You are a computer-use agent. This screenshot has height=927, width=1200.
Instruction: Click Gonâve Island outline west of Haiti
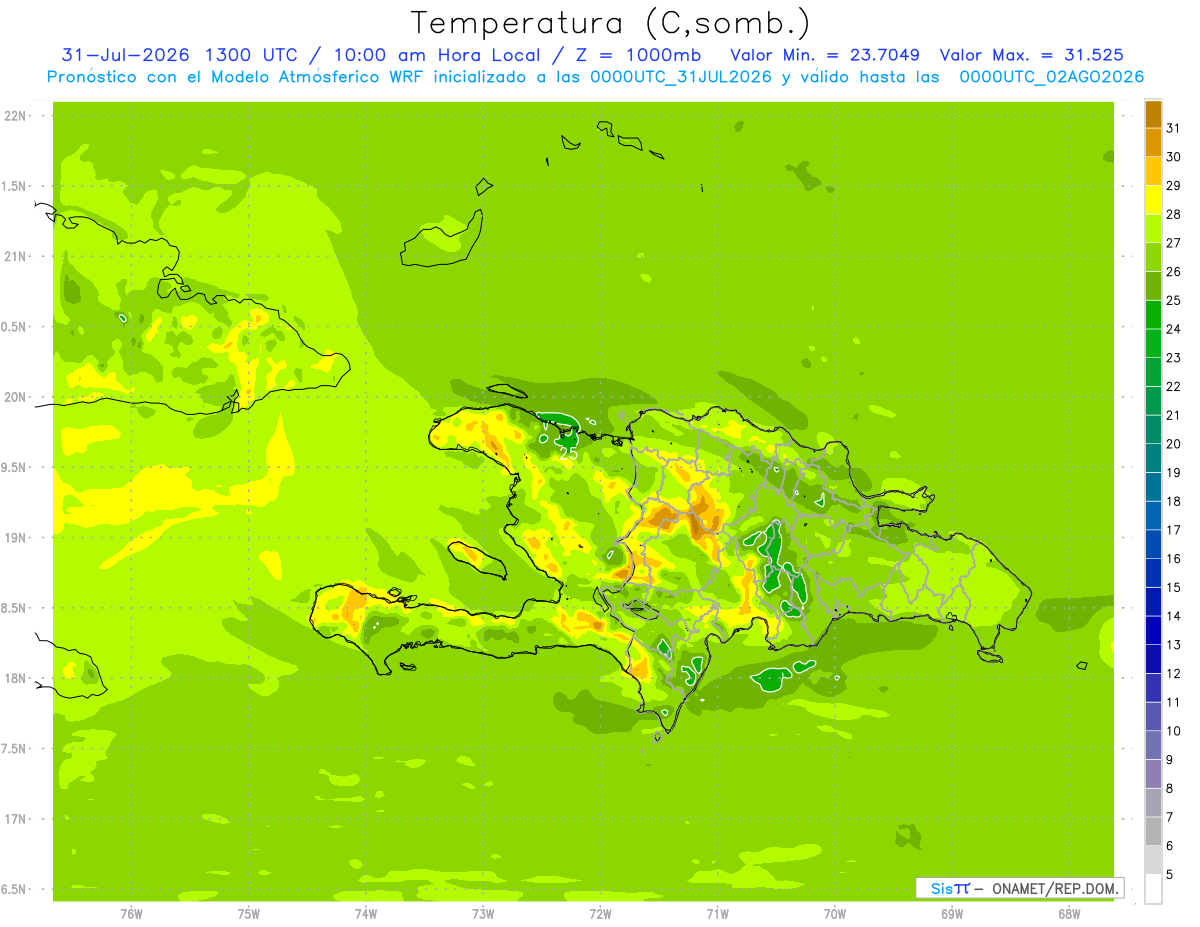(x=476, y=561)
